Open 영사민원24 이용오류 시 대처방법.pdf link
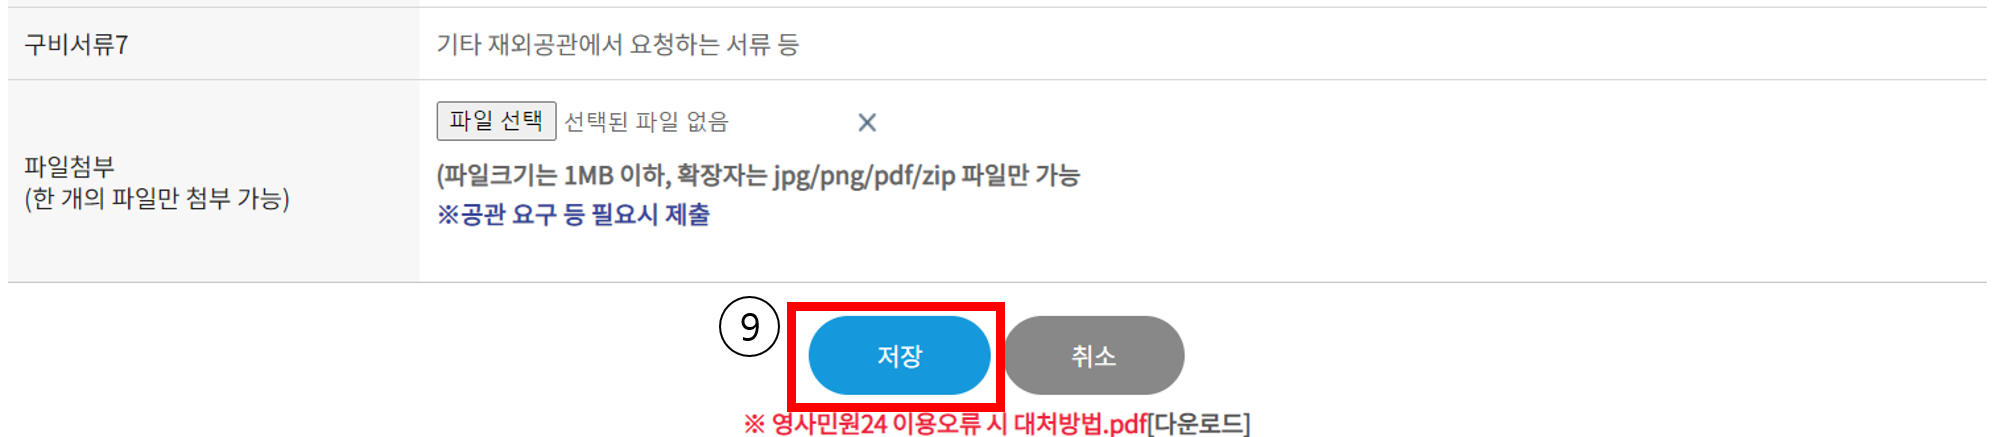 pos(959,424)
